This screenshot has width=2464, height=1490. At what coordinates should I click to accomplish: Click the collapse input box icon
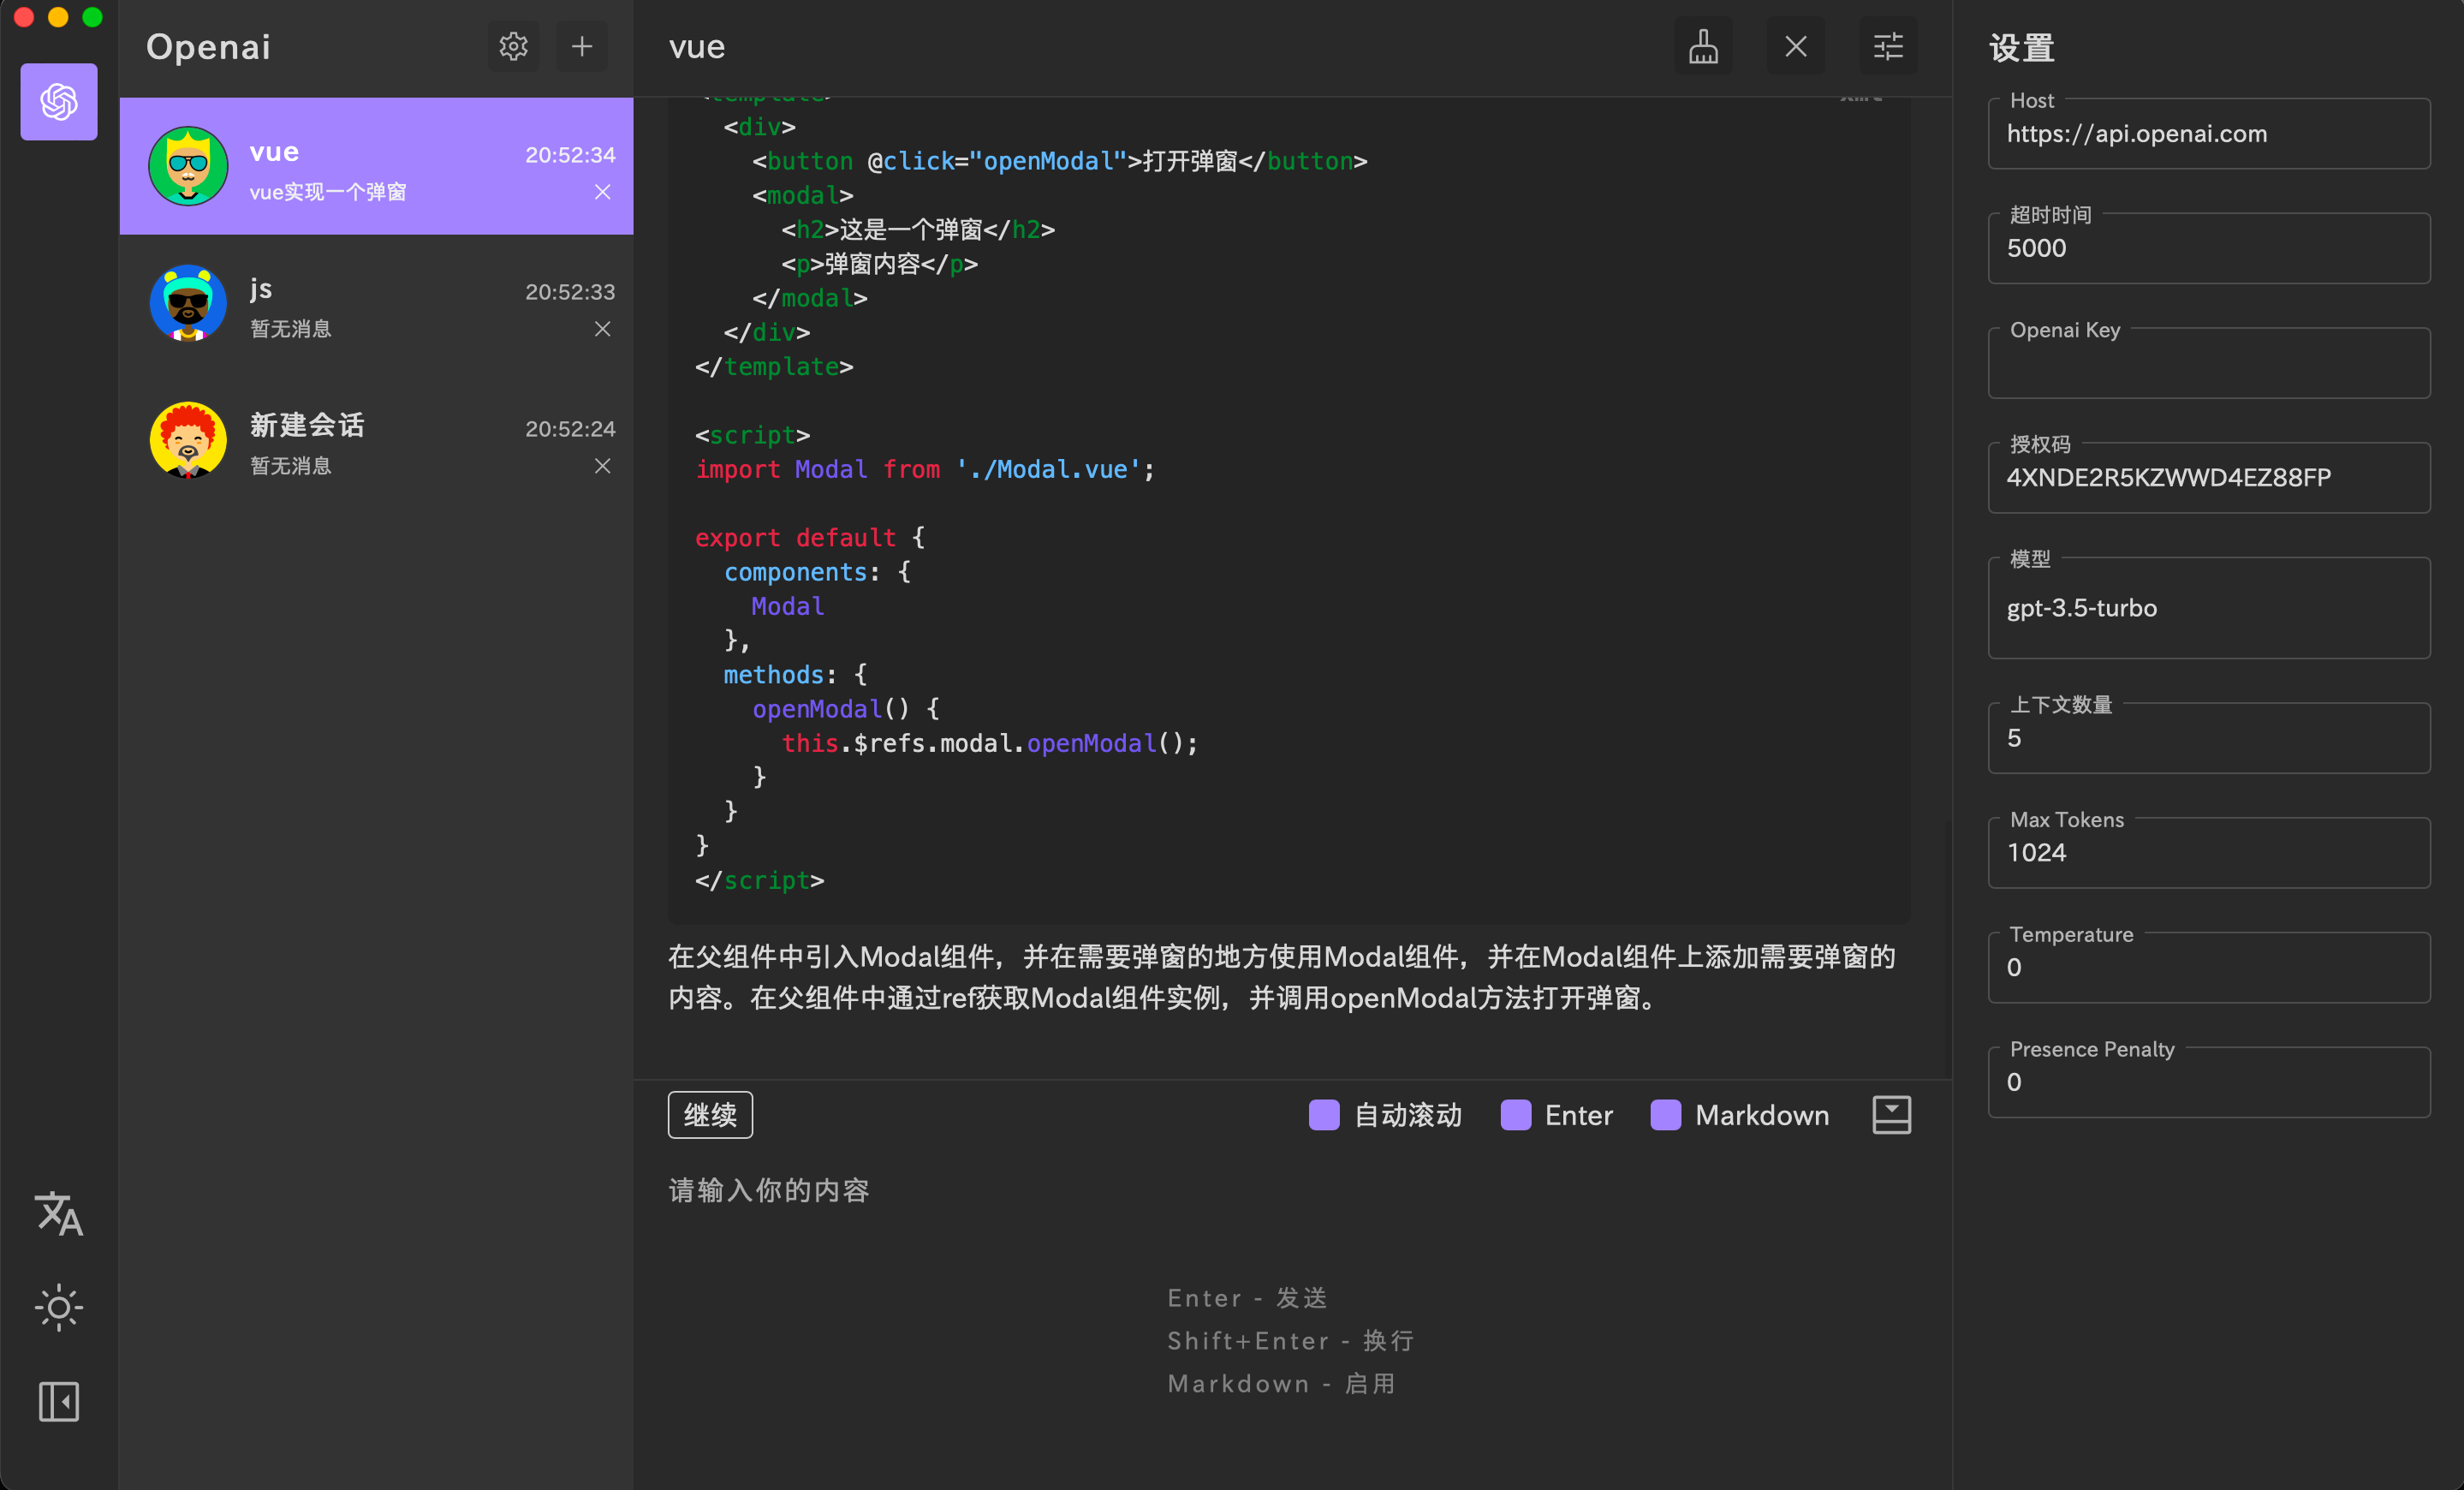click(x=1890, y=1114)
